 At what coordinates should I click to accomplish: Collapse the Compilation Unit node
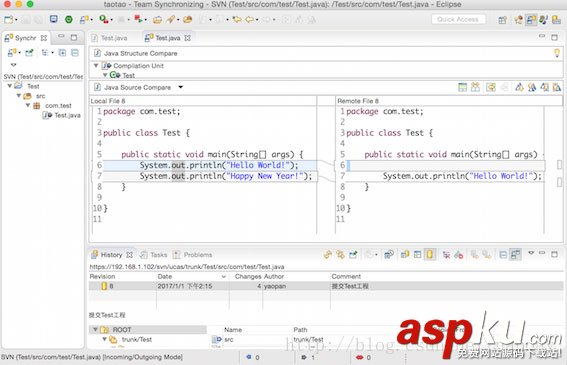(x=96, y=65)
